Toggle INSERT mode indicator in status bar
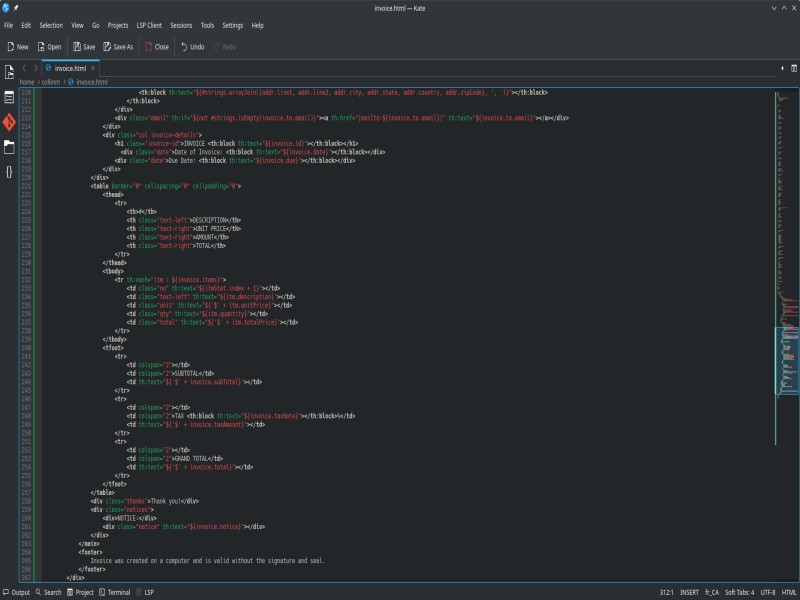 click(689, 592)
